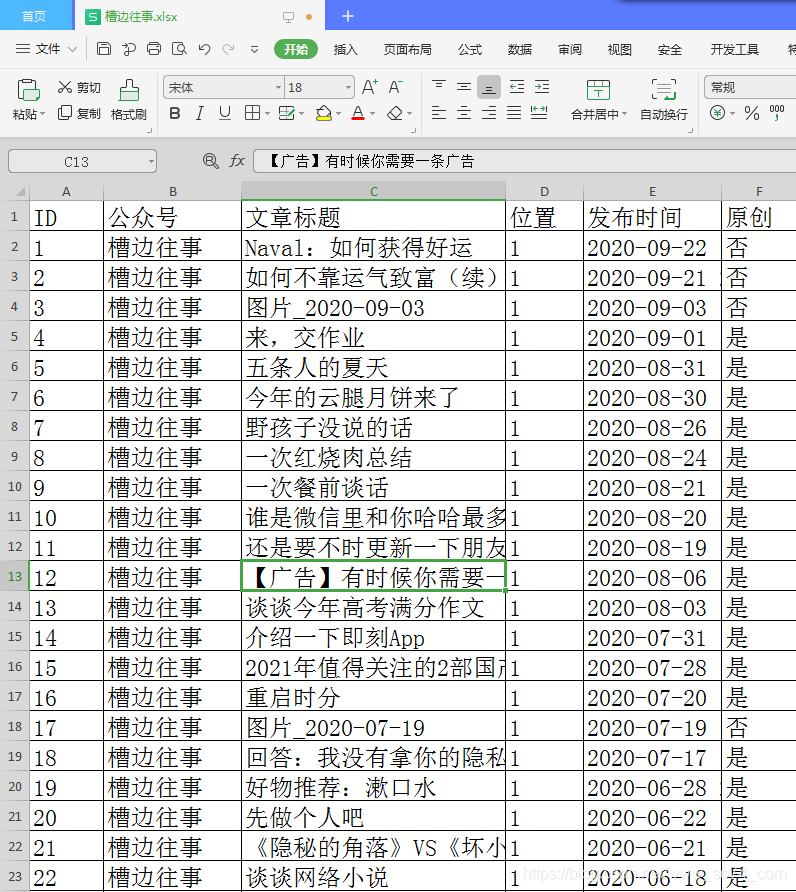The image size is (796, 892).
Task: Open the fill color dropdown arrow
Action: (x=339, y=114)
